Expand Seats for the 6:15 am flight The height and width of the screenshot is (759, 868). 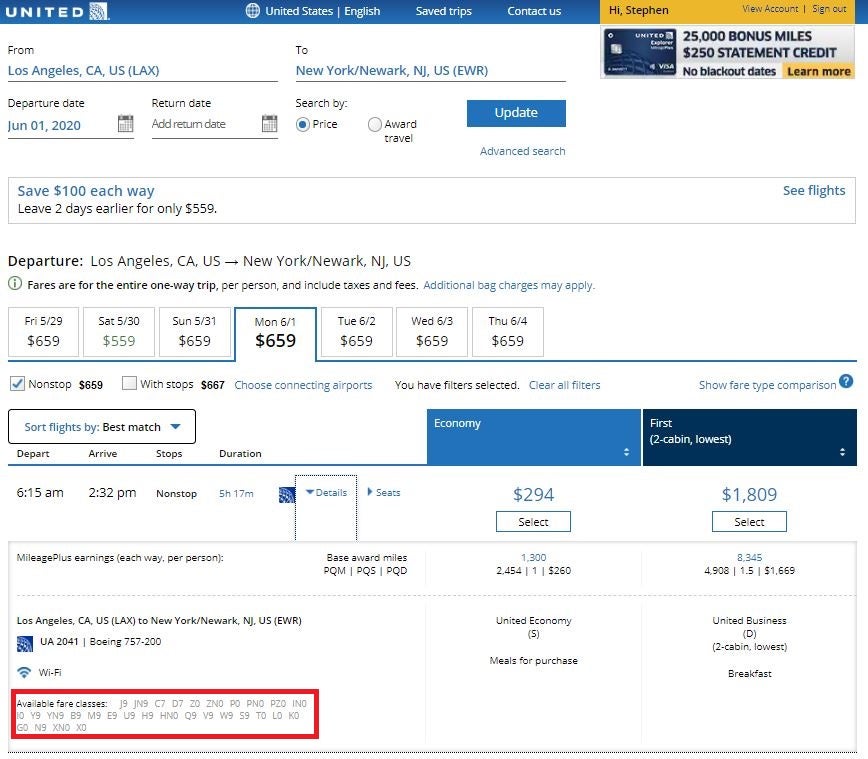point(384,492)
